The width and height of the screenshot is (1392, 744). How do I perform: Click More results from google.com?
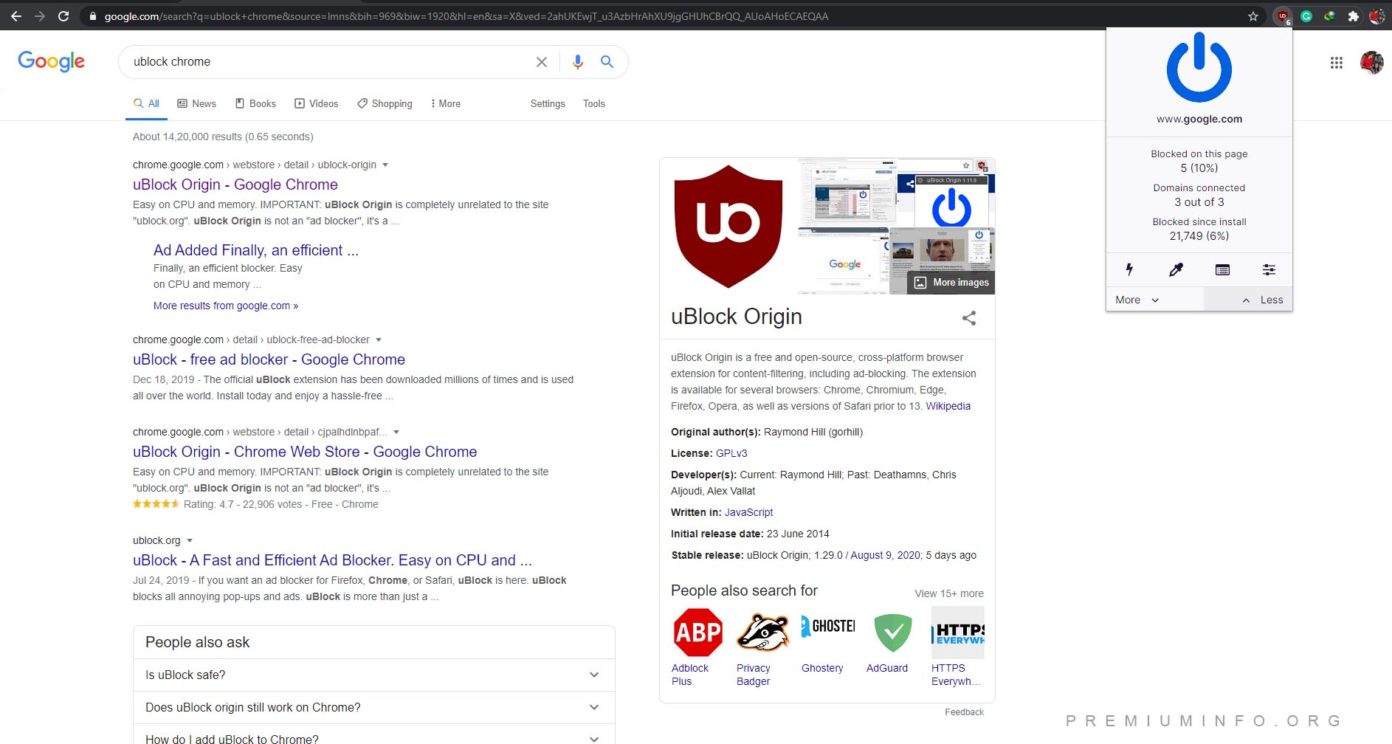[x=226, y=306]
